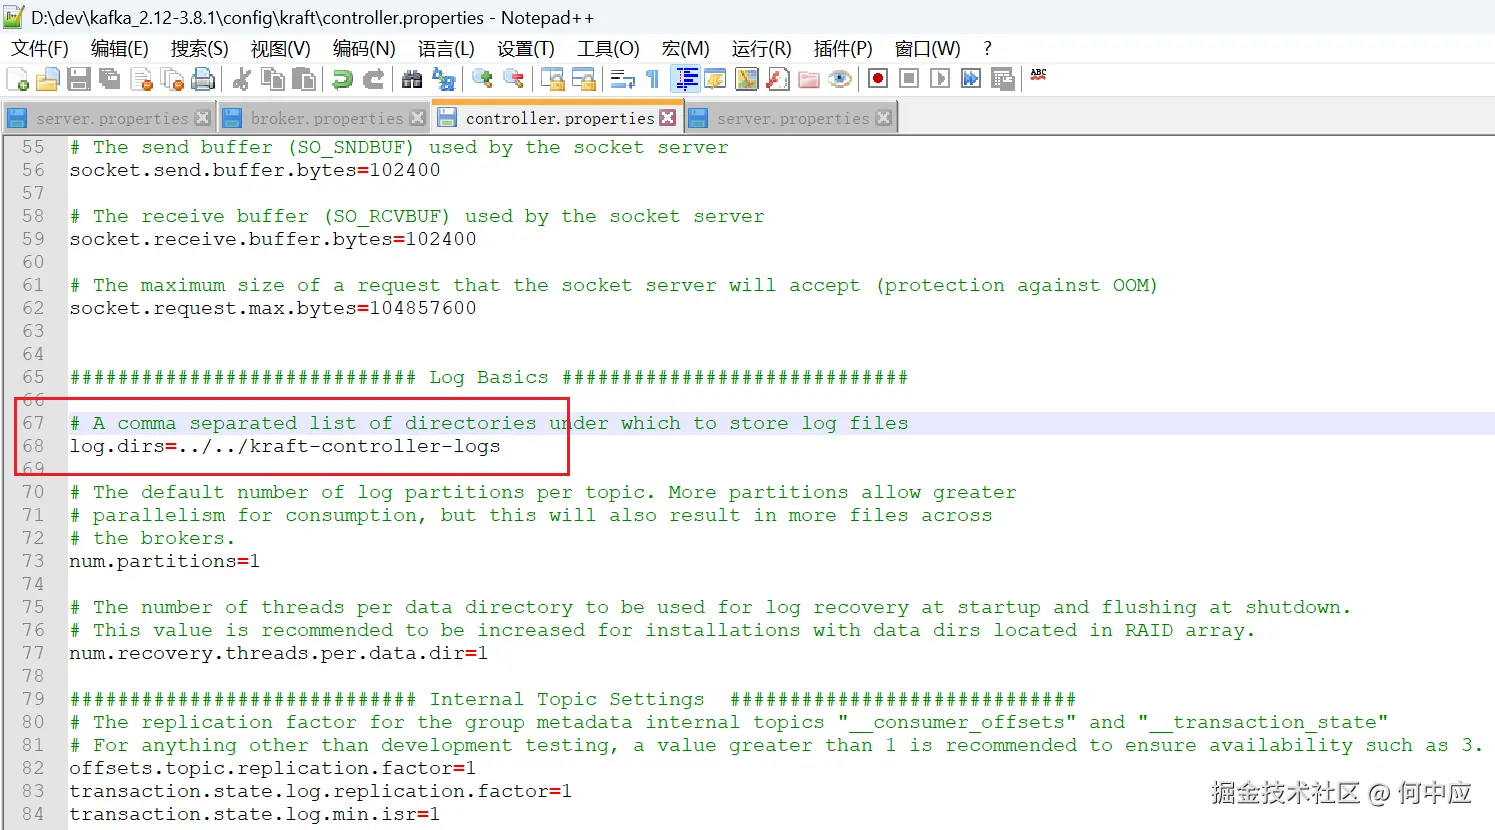Toggle the indent guide toolbar button
Viewport: 1495px width, 830px height.
click(x=685, y=79)
